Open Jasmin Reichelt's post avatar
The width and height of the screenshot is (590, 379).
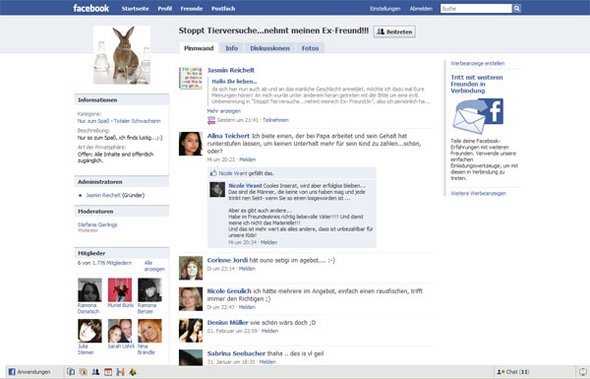pos(190,78)
